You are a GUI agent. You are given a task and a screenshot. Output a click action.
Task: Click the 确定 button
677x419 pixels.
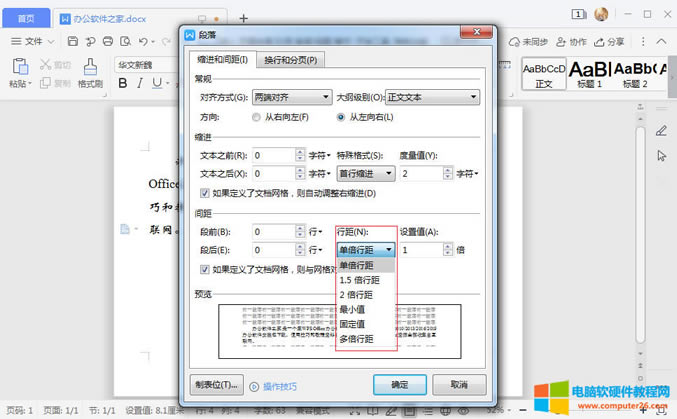coord(399,384)
